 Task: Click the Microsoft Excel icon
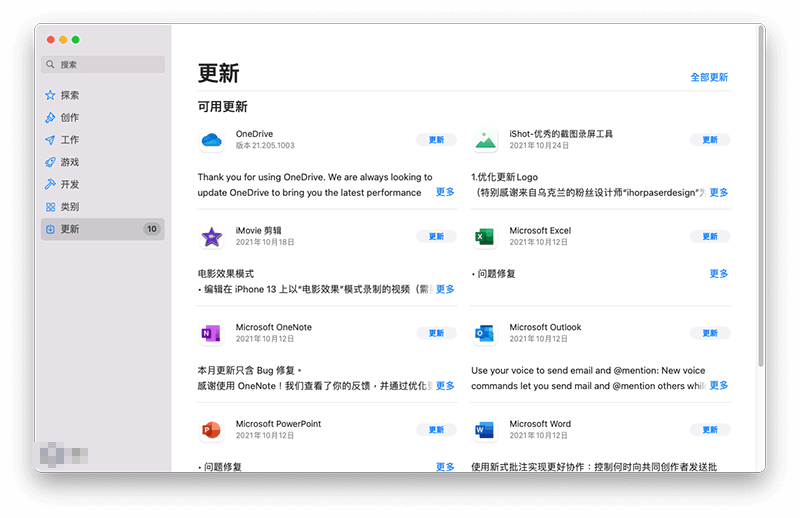485,237
